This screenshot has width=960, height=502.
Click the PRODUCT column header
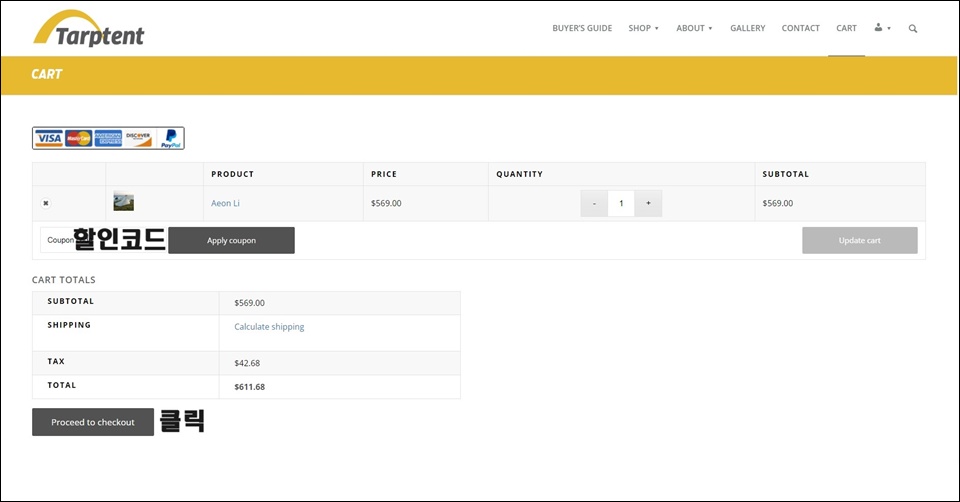pos(232,174)
